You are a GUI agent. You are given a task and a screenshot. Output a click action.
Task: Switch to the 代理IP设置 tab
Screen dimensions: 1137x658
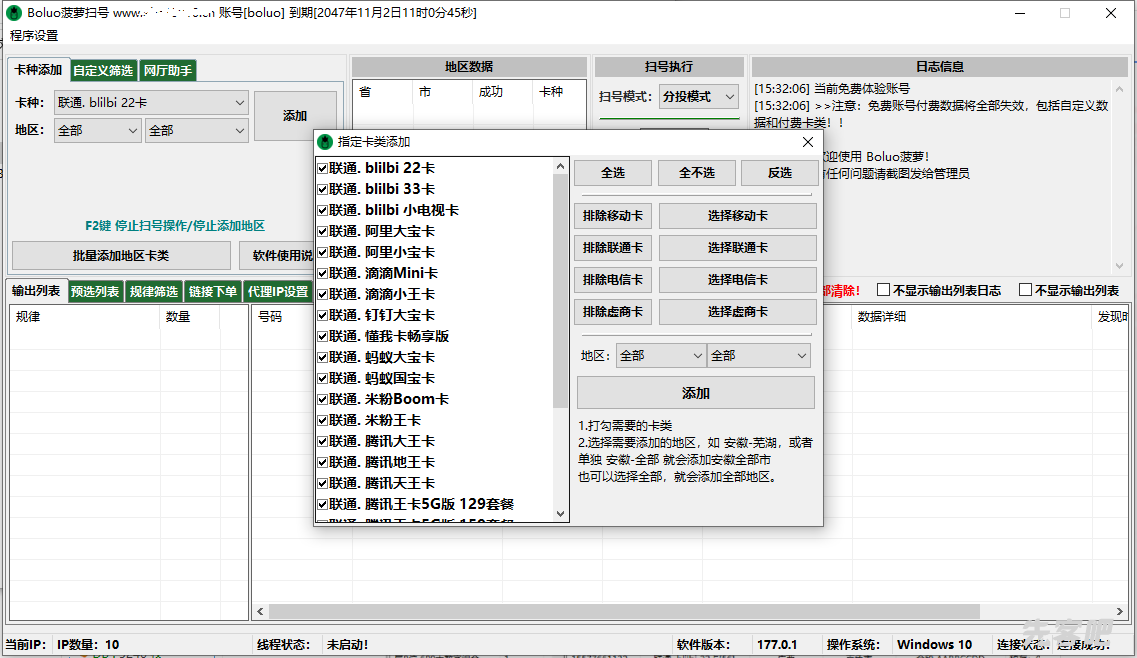278,291
